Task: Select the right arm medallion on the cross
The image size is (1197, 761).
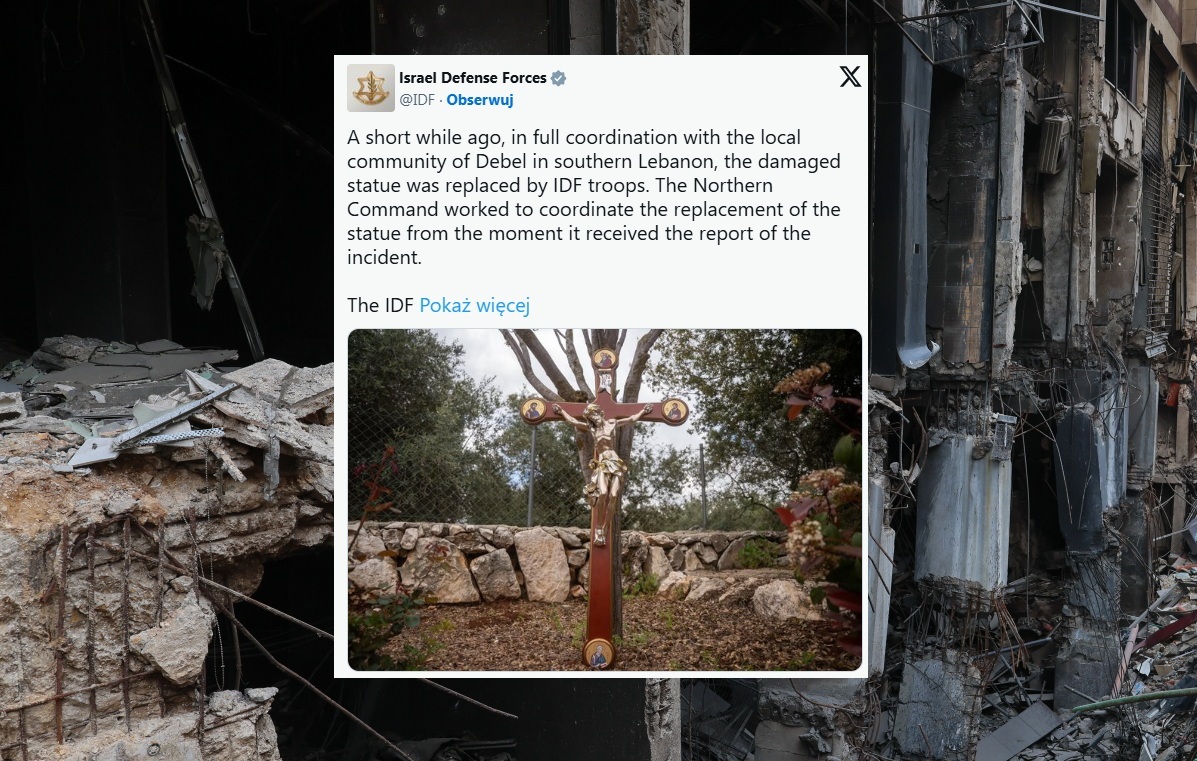Action: click(674, 411)
